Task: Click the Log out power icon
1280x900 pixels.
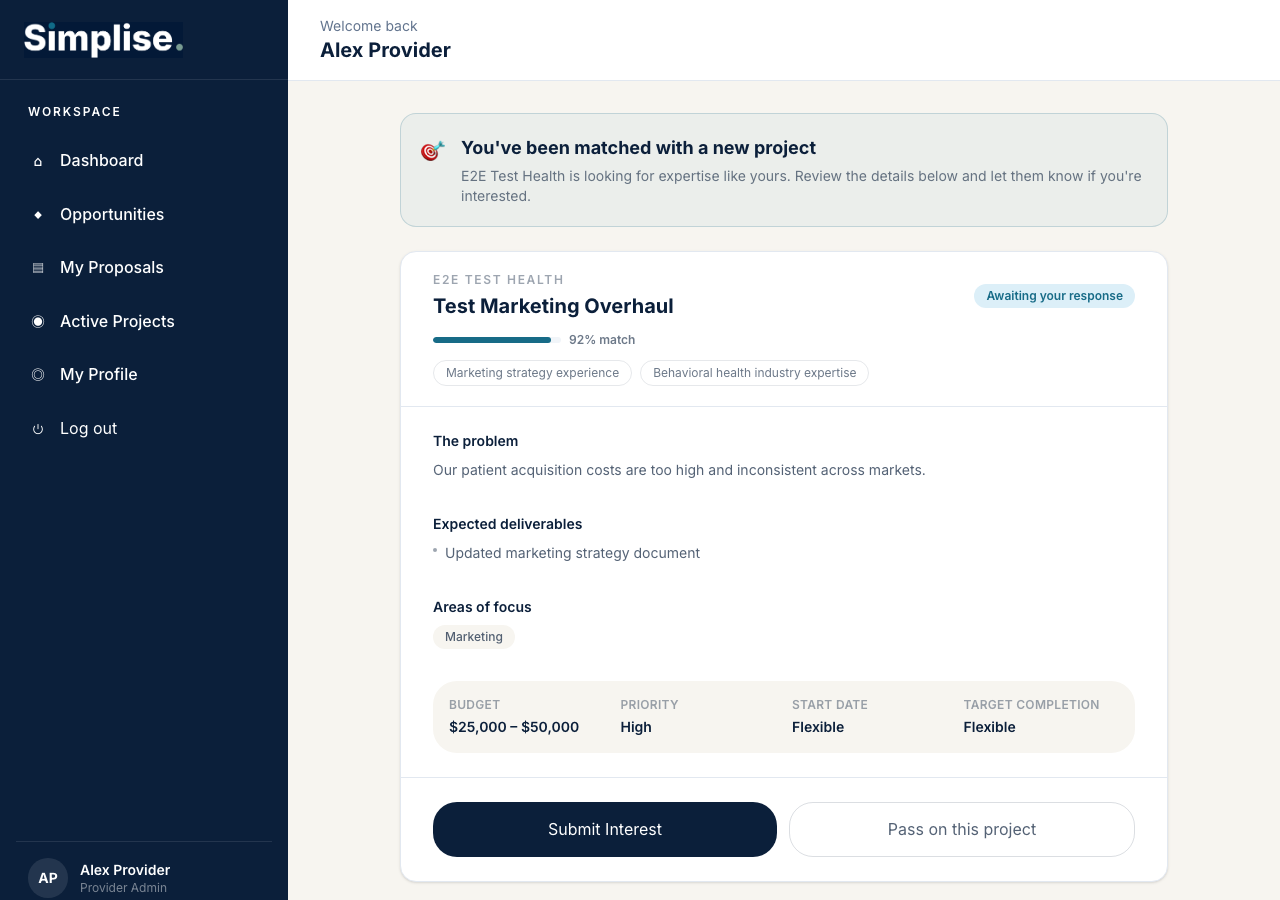Action: tap(38, 428)
